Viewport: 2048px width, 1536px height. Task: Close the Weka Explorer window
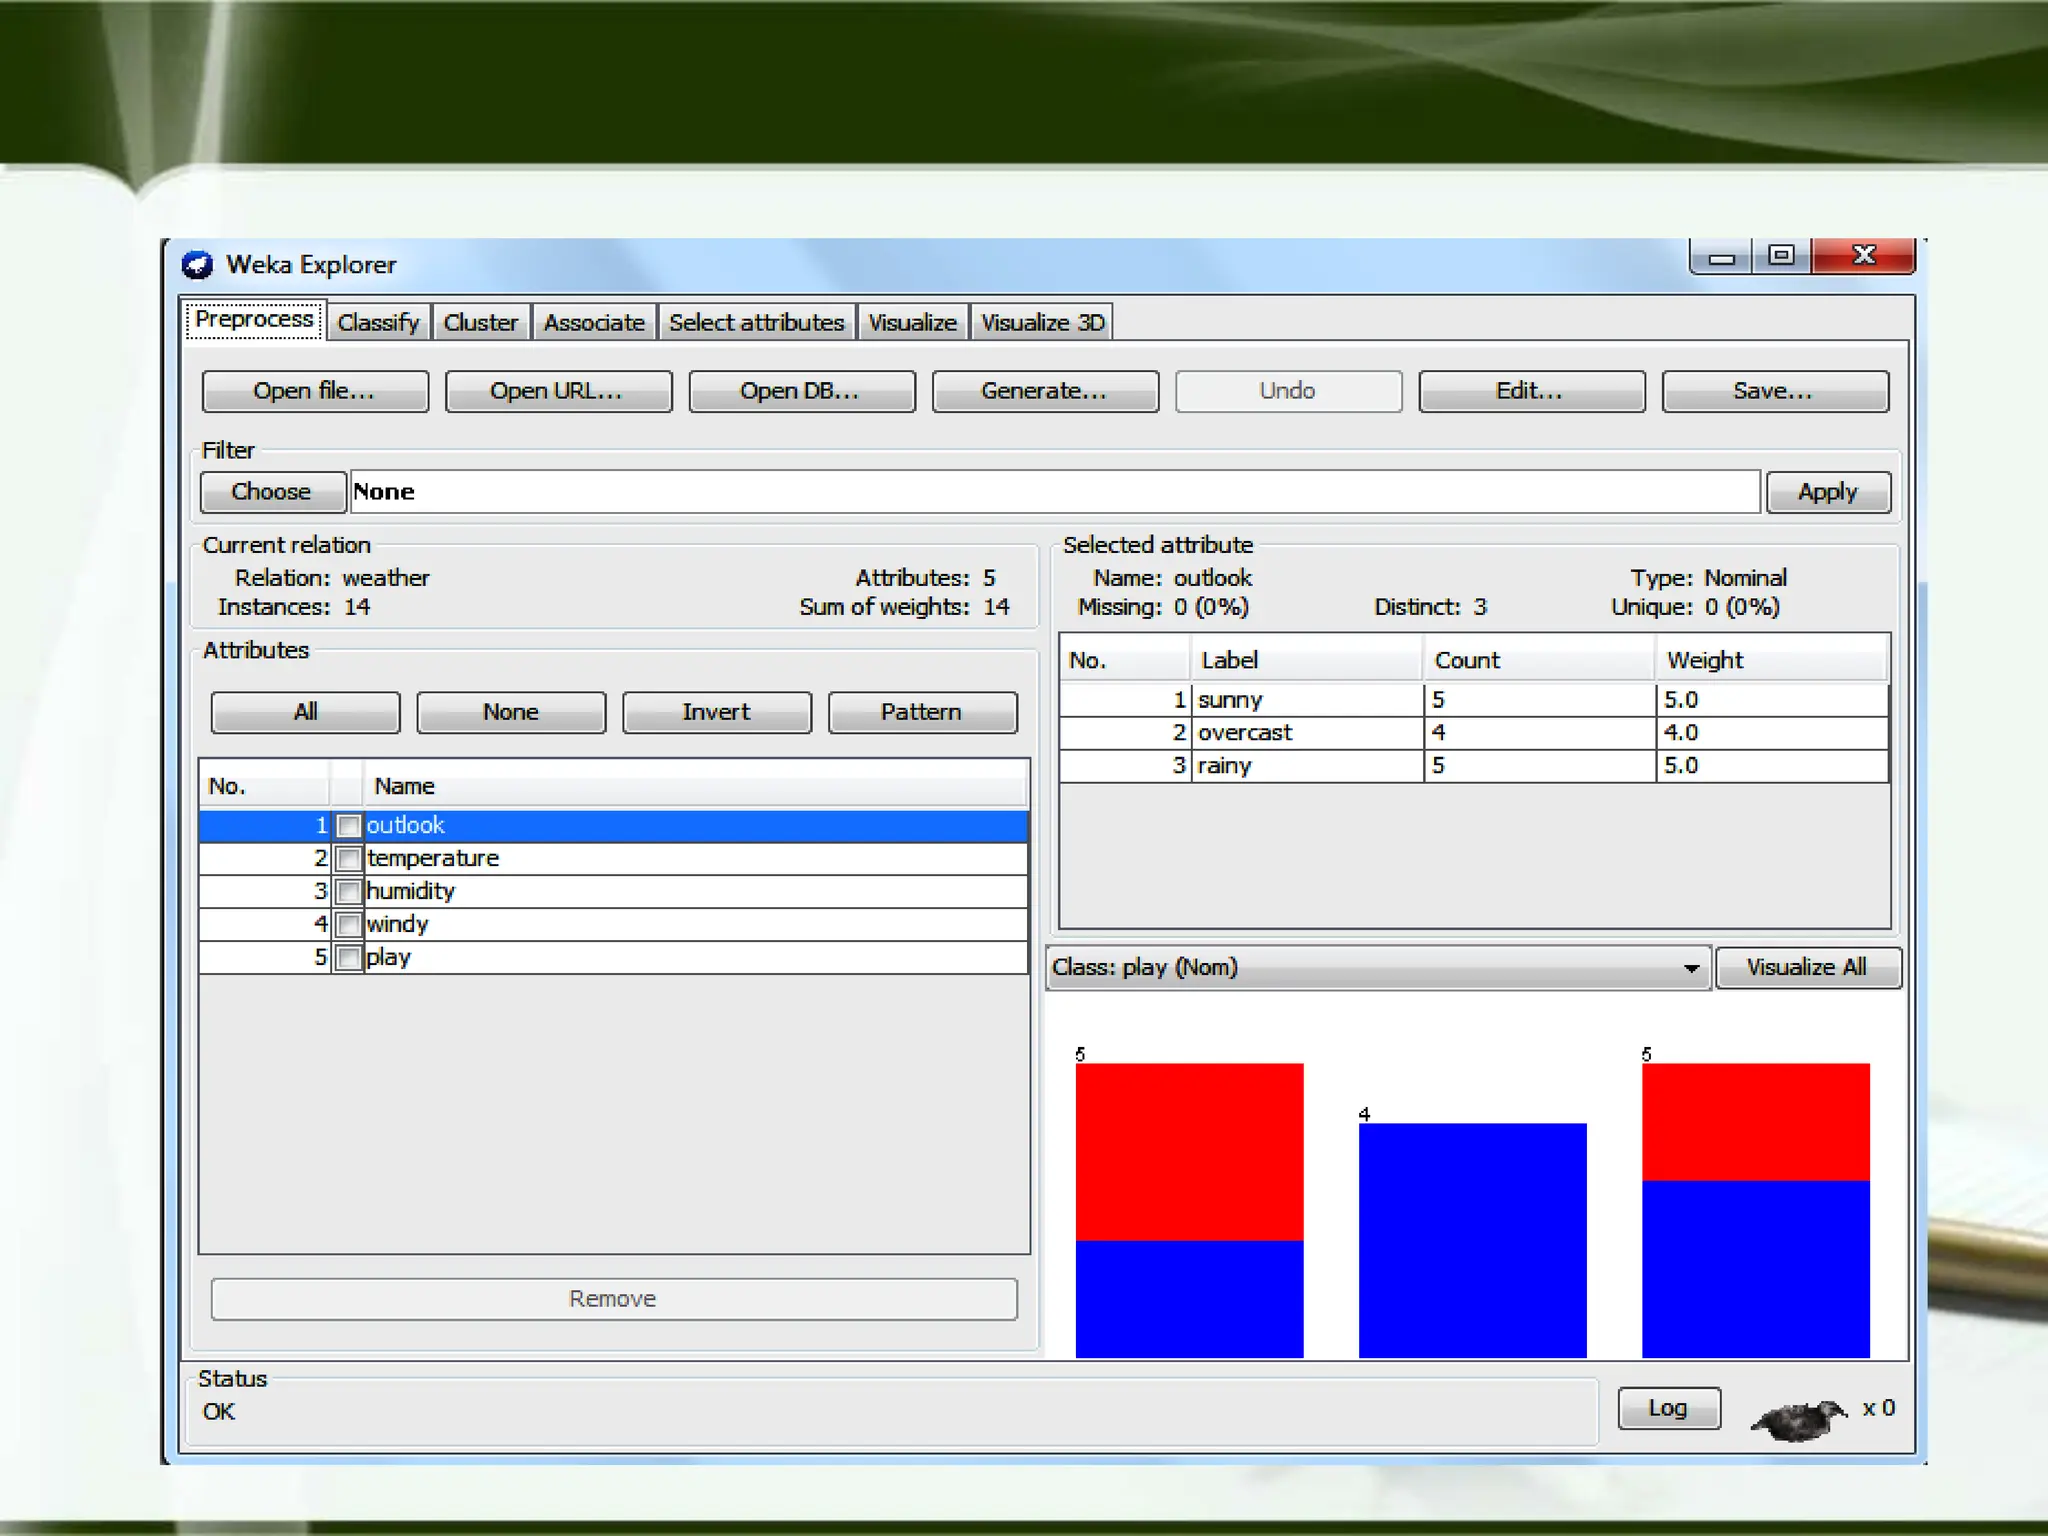[1863, 256]
